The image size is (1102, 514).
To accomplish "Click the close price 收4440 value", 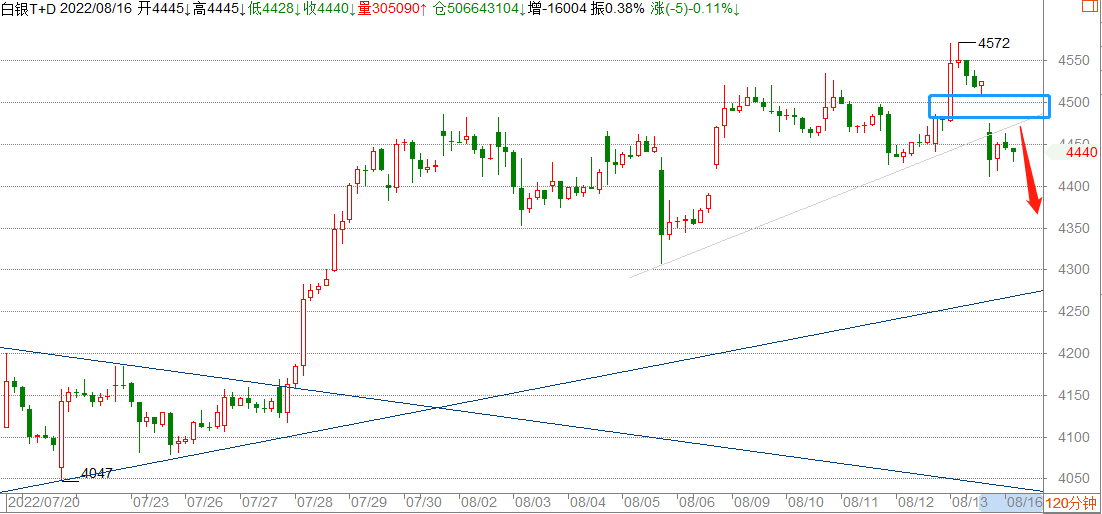I will coord(328,9).
